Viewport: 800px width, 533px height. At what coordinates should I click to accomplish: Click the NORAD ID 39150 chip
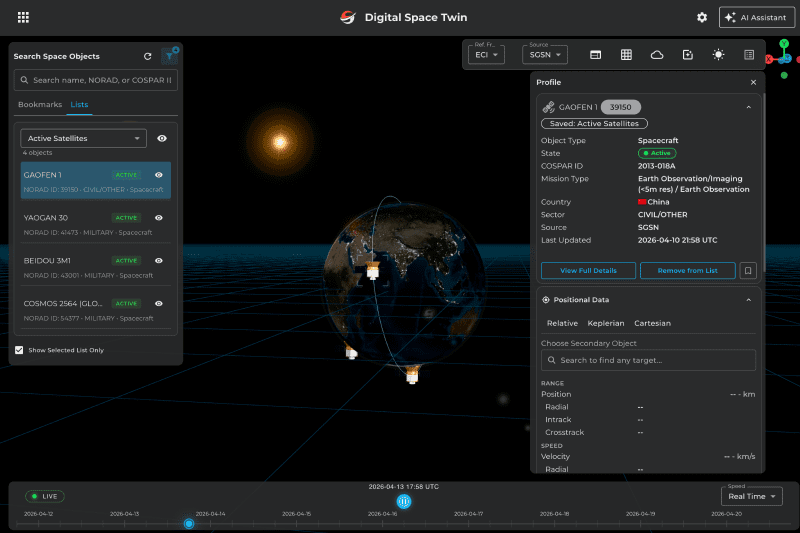(620, 107)
